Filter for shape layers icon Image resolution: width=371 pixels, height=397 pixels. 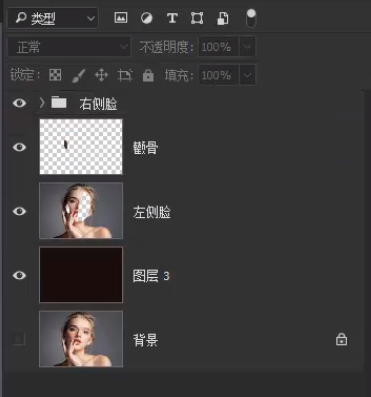[197, 18]
